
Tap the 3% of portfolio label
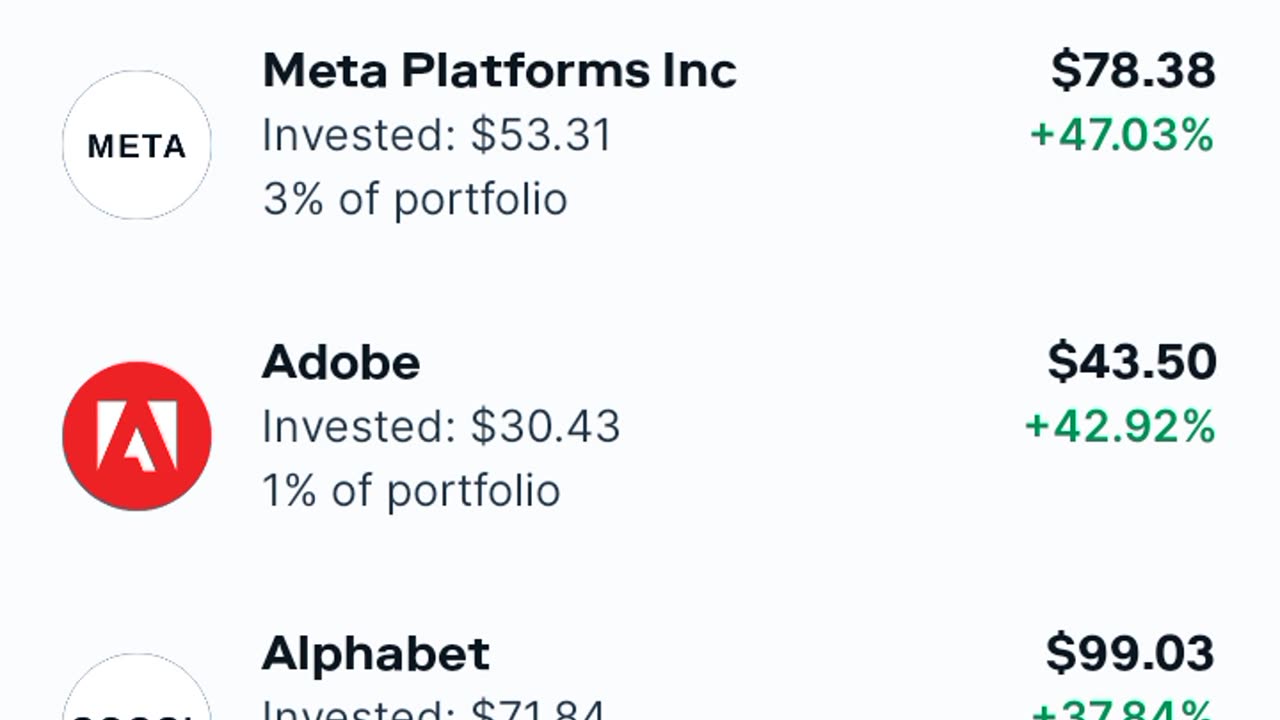point(415,199)
